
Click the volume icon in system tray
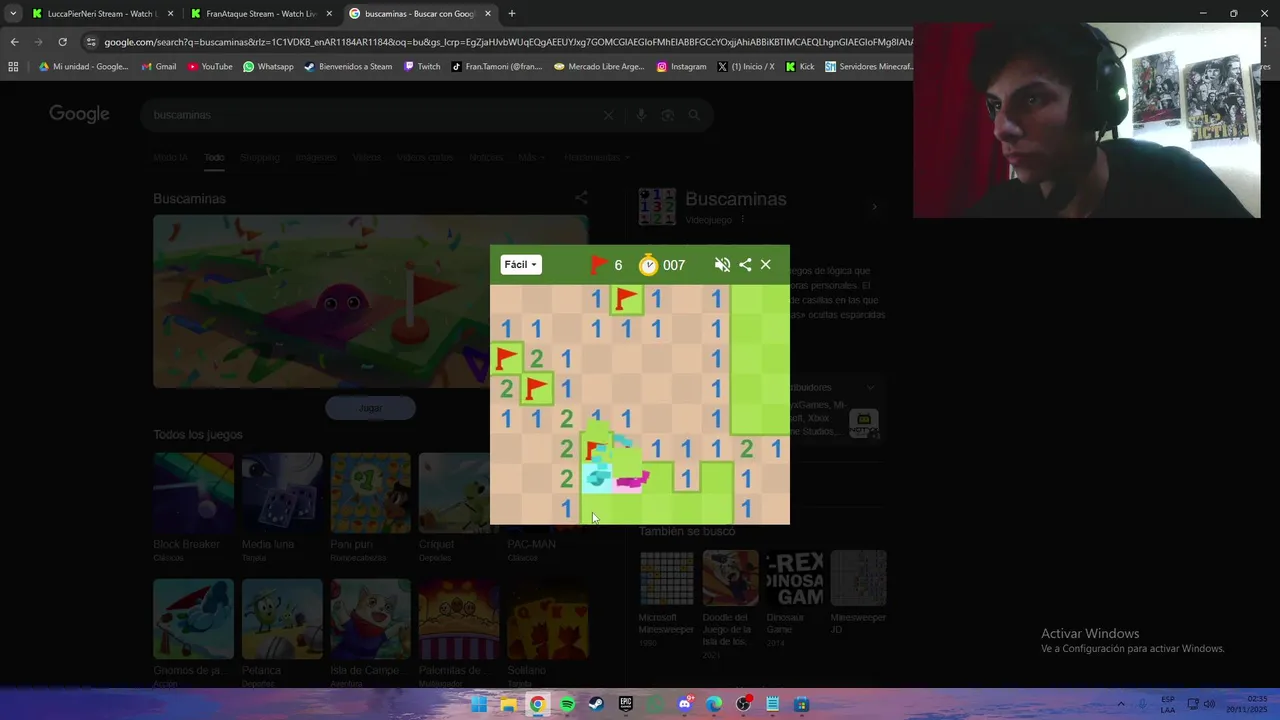(x=1209, y=704)
